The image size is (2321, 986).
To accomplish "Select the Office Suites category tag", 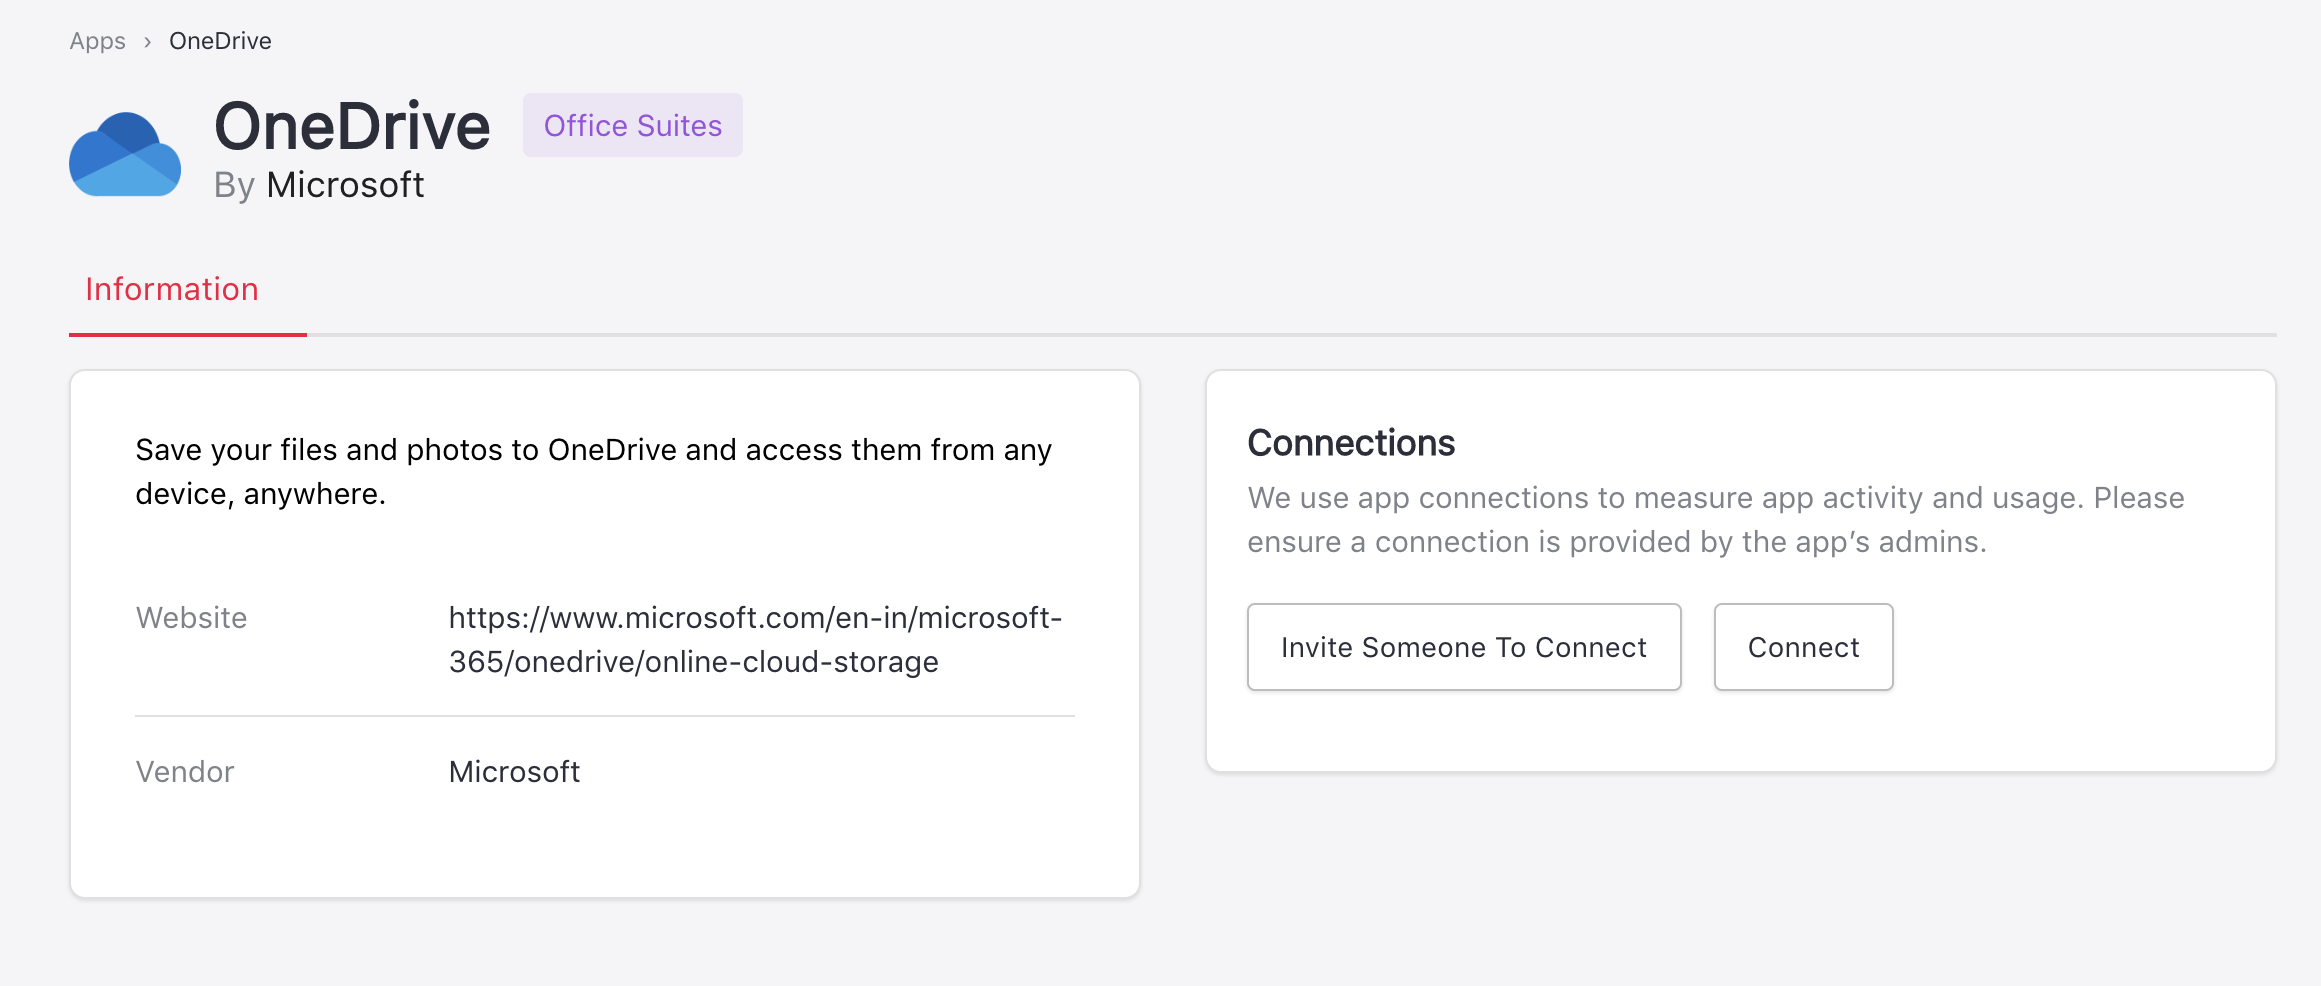I will 633,125.
